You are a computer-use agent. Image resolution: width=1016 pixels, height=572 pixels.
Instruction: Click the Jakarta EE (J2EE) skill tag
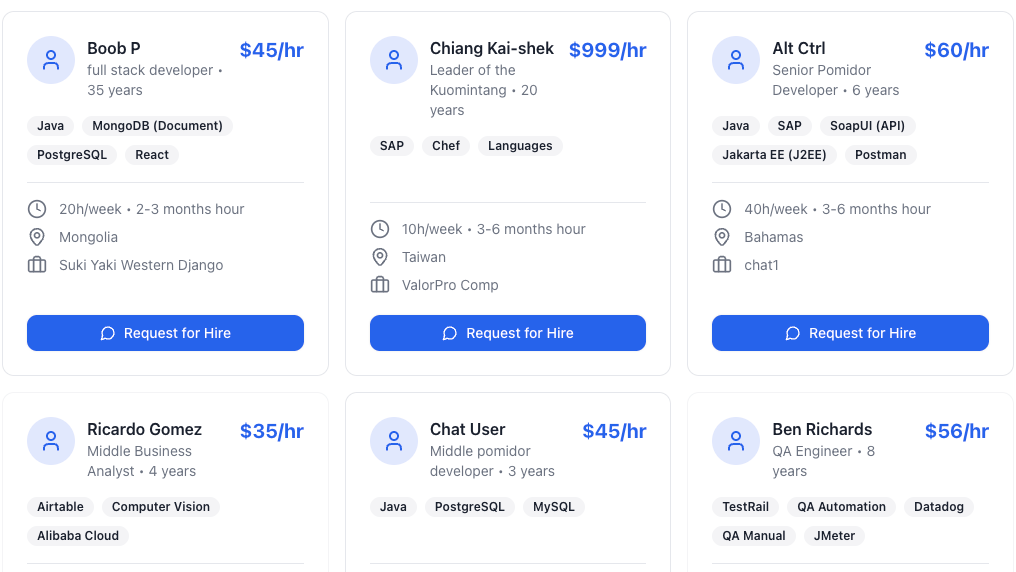pos(775,155)
